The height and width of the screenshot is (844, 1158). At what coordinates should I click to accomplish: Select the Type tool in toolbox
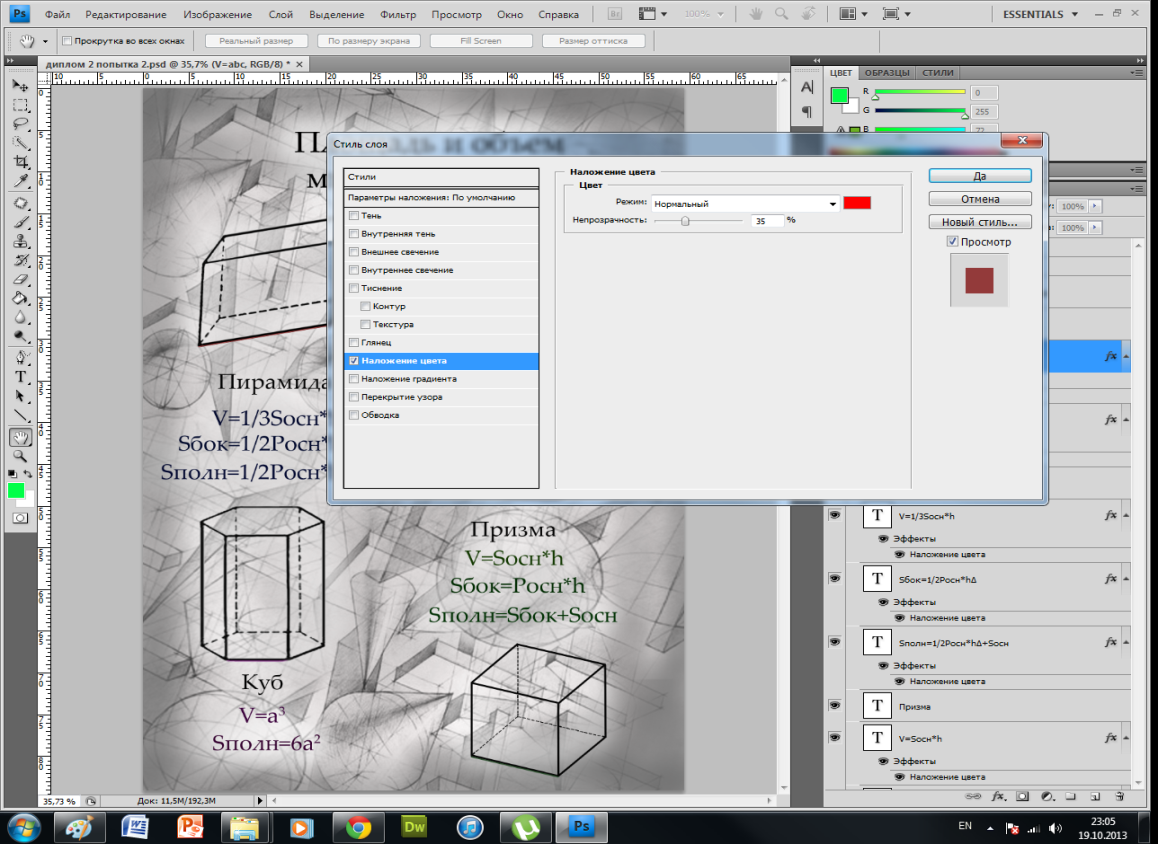click(x=20, y=377)
